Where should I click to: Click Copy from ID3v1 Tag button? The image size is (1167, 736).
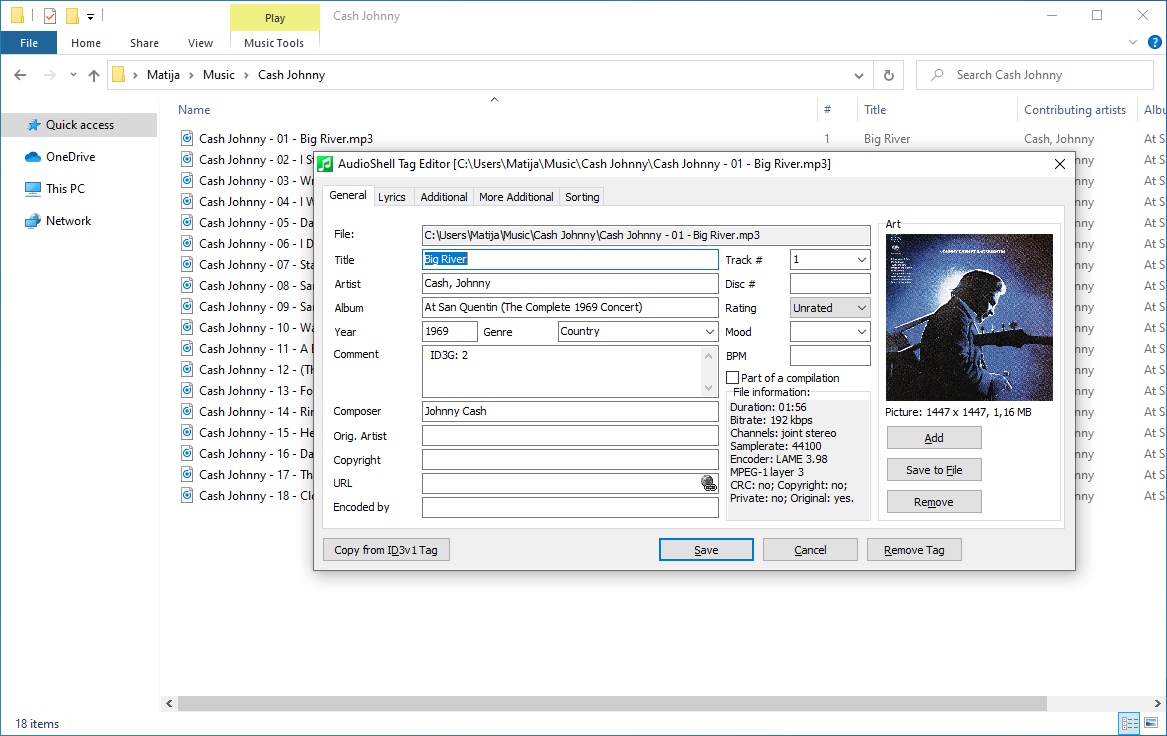click(x=386, y=550)
